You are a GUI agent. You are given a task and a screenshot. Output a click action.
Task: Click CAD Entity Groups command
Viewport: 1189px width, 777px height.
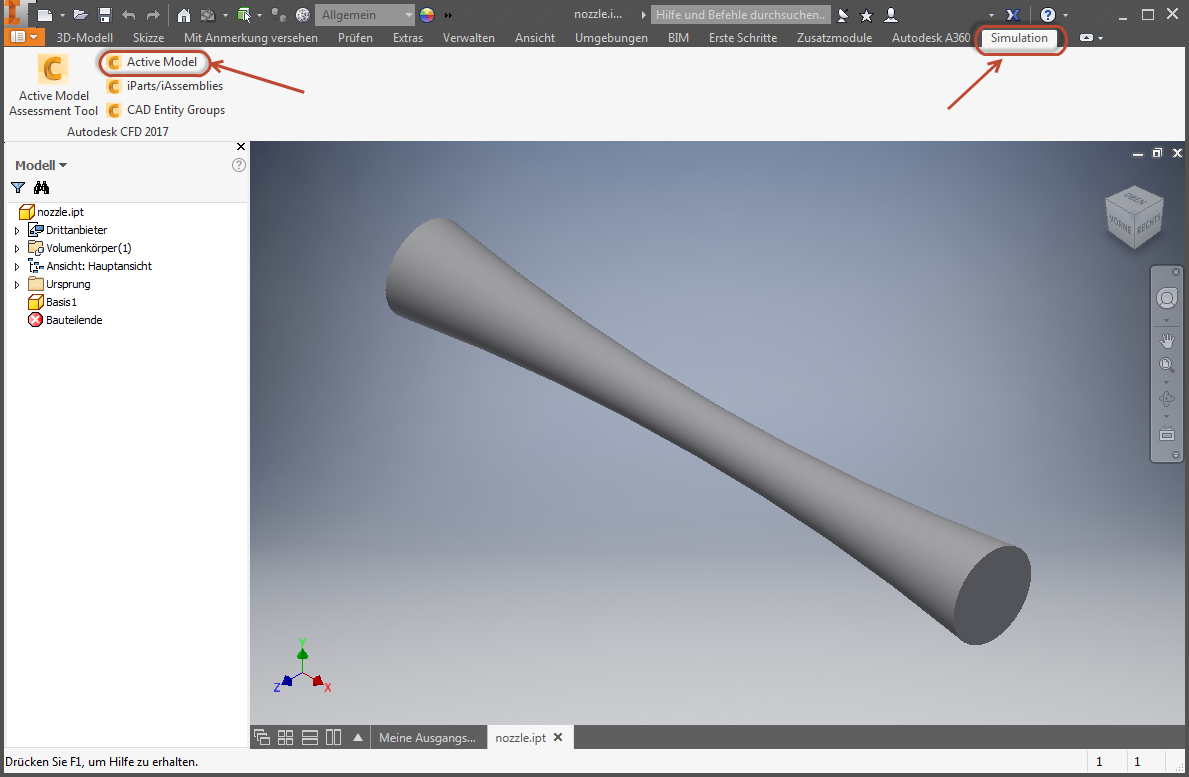point(166,110)
